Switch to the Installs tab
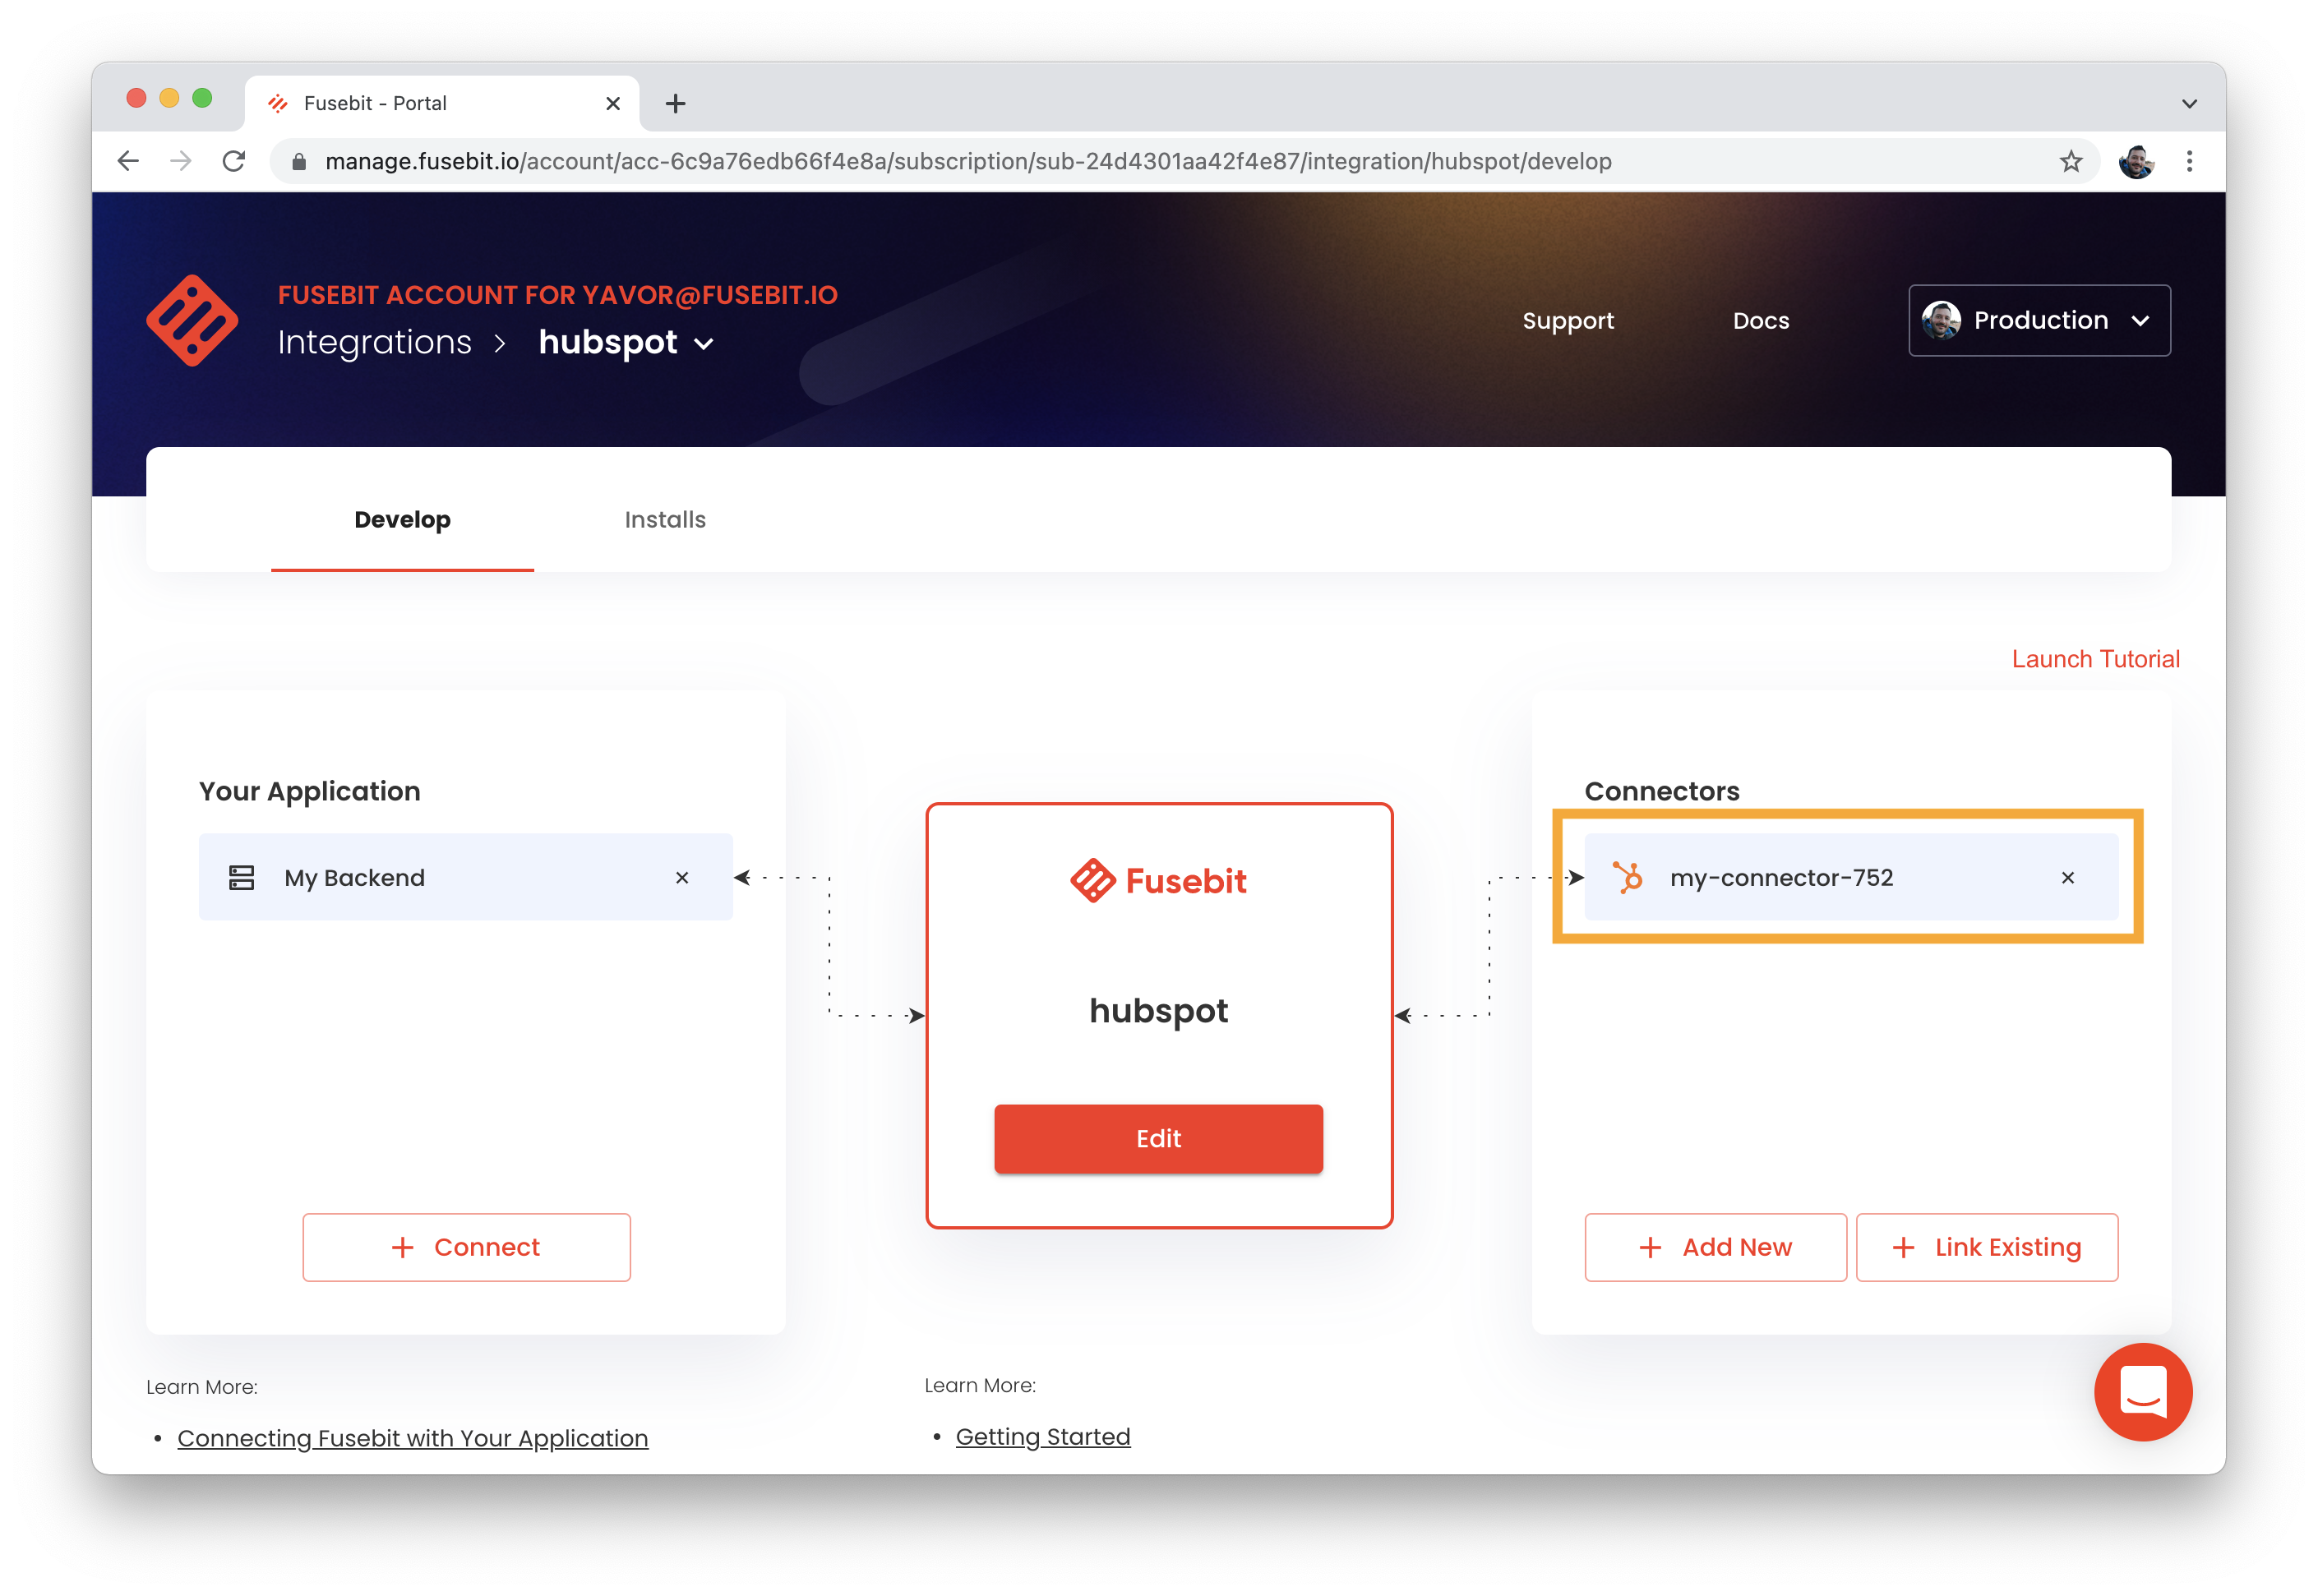This screenshot has height=1596, width=2318. pyautogui.click(x=665, y=520)
